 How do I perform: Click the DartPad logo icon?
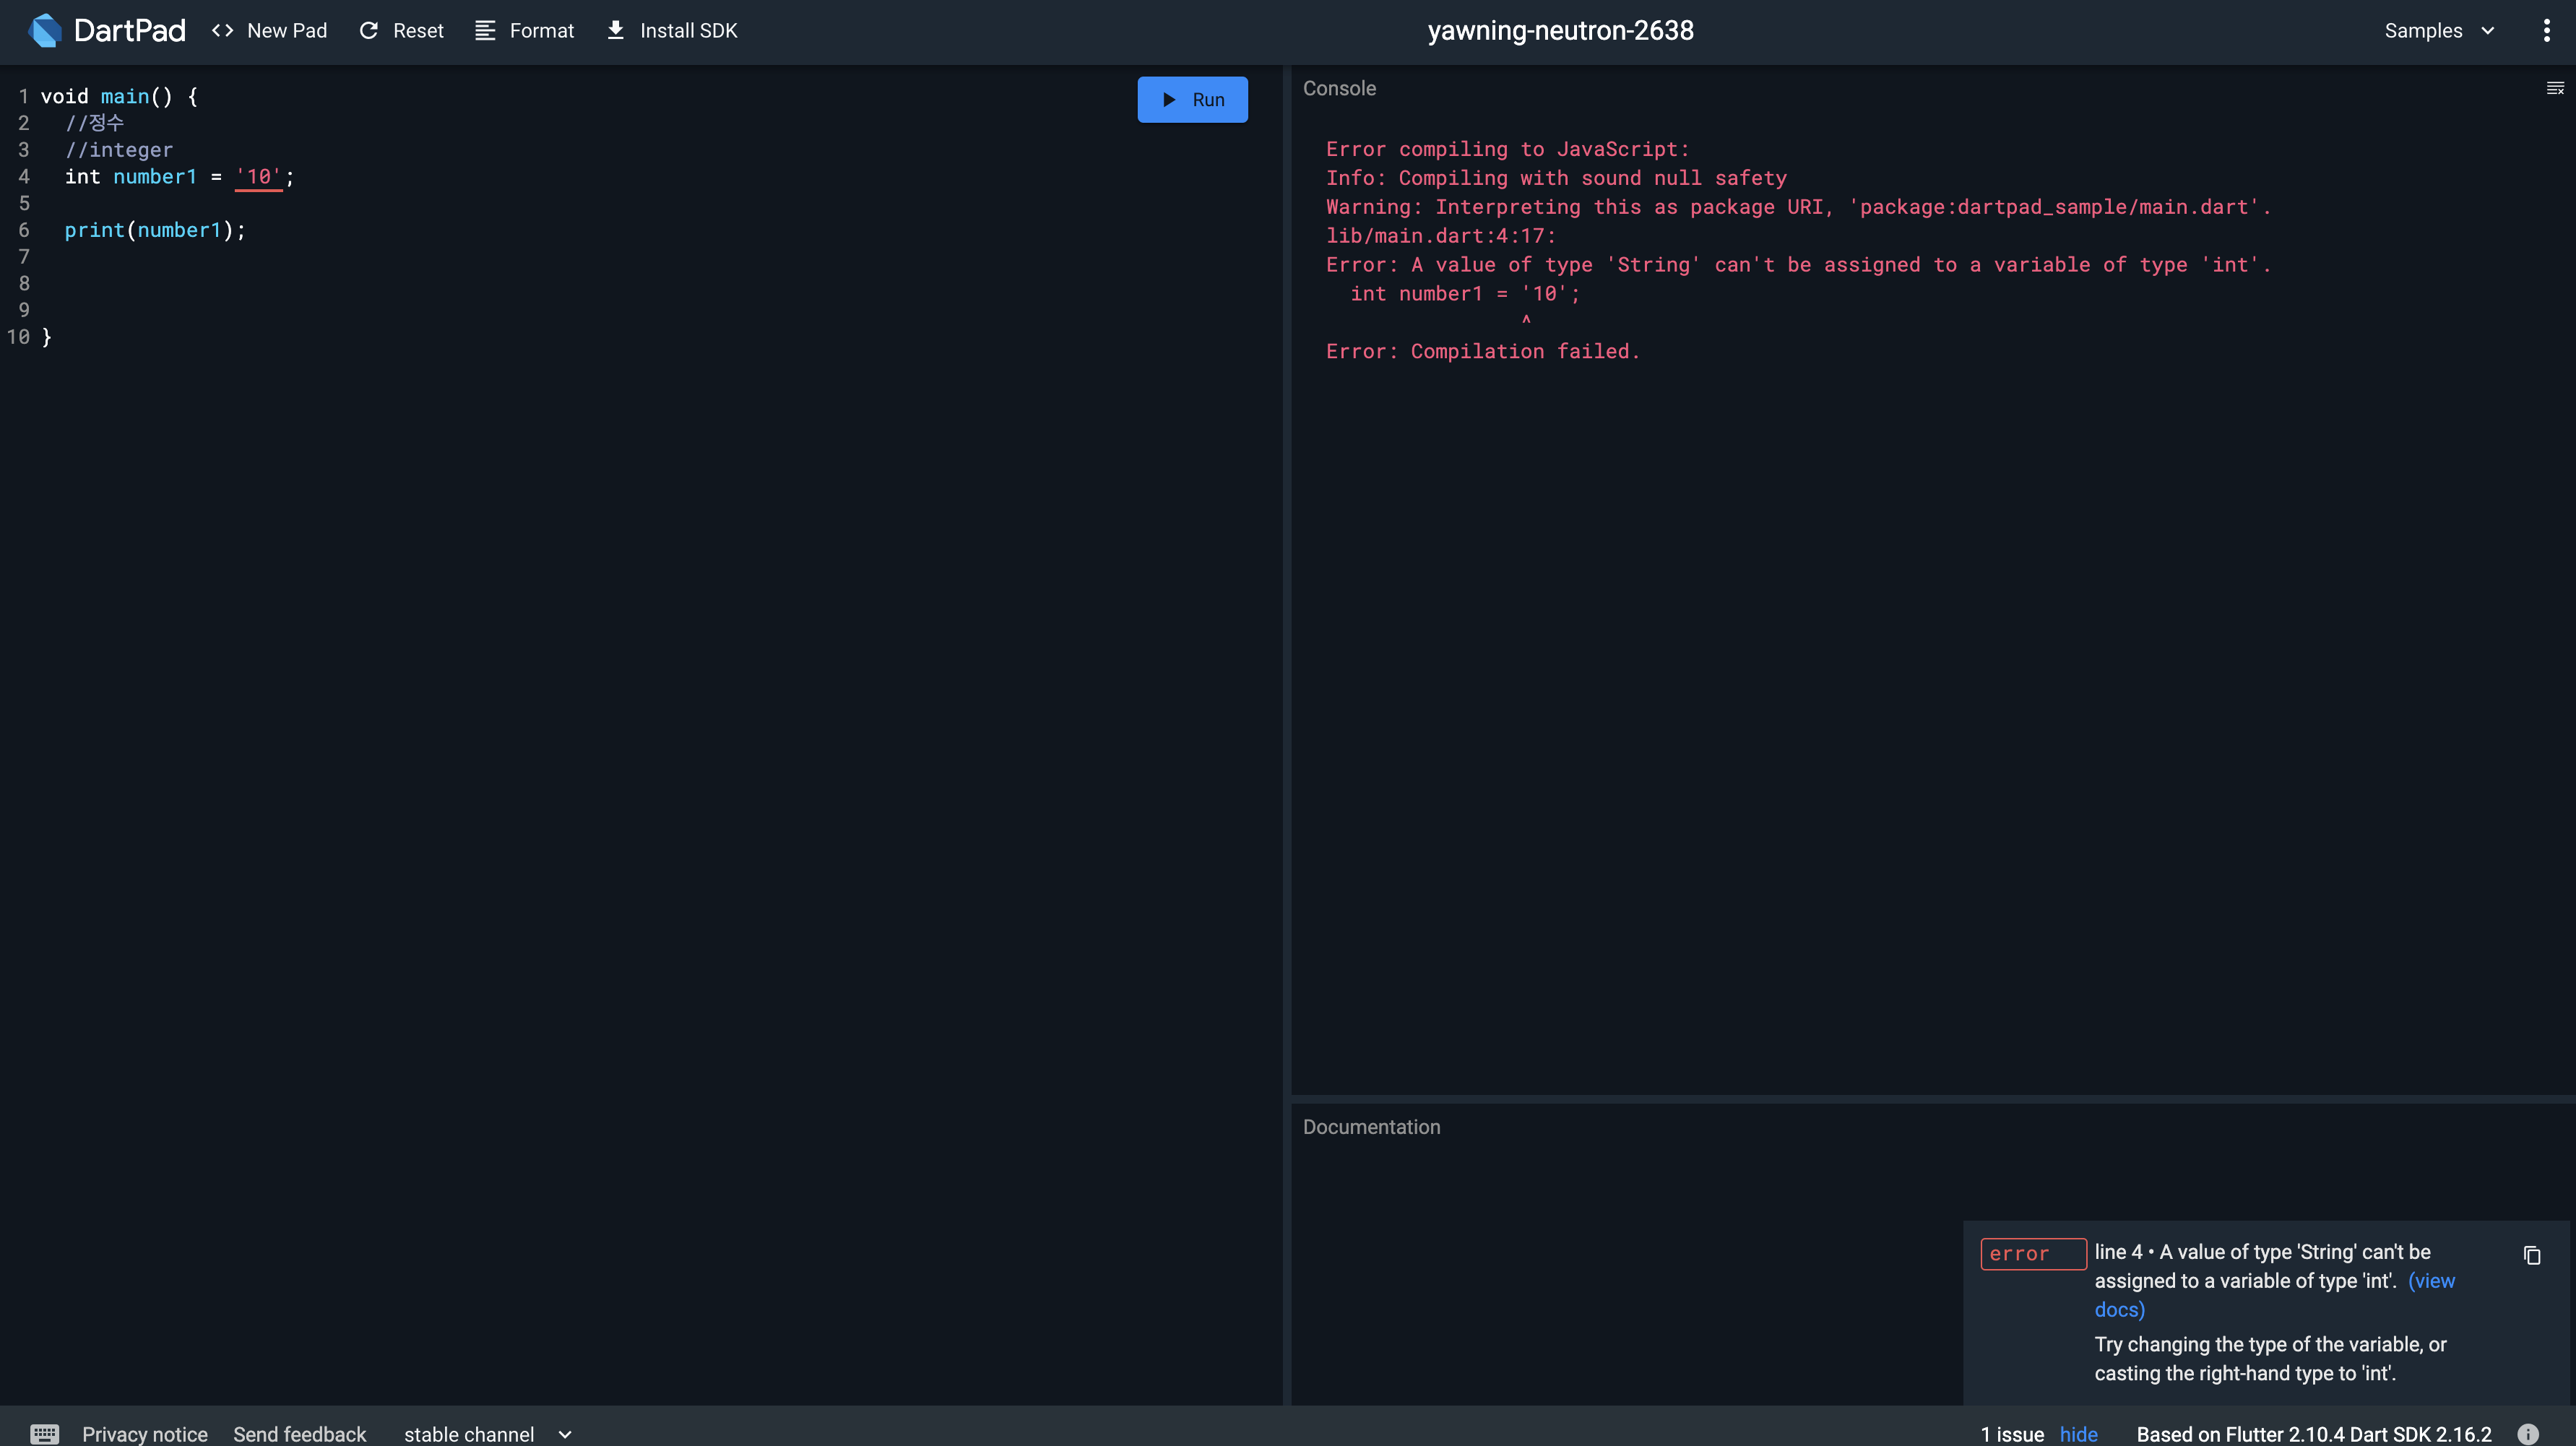[44, 30]
